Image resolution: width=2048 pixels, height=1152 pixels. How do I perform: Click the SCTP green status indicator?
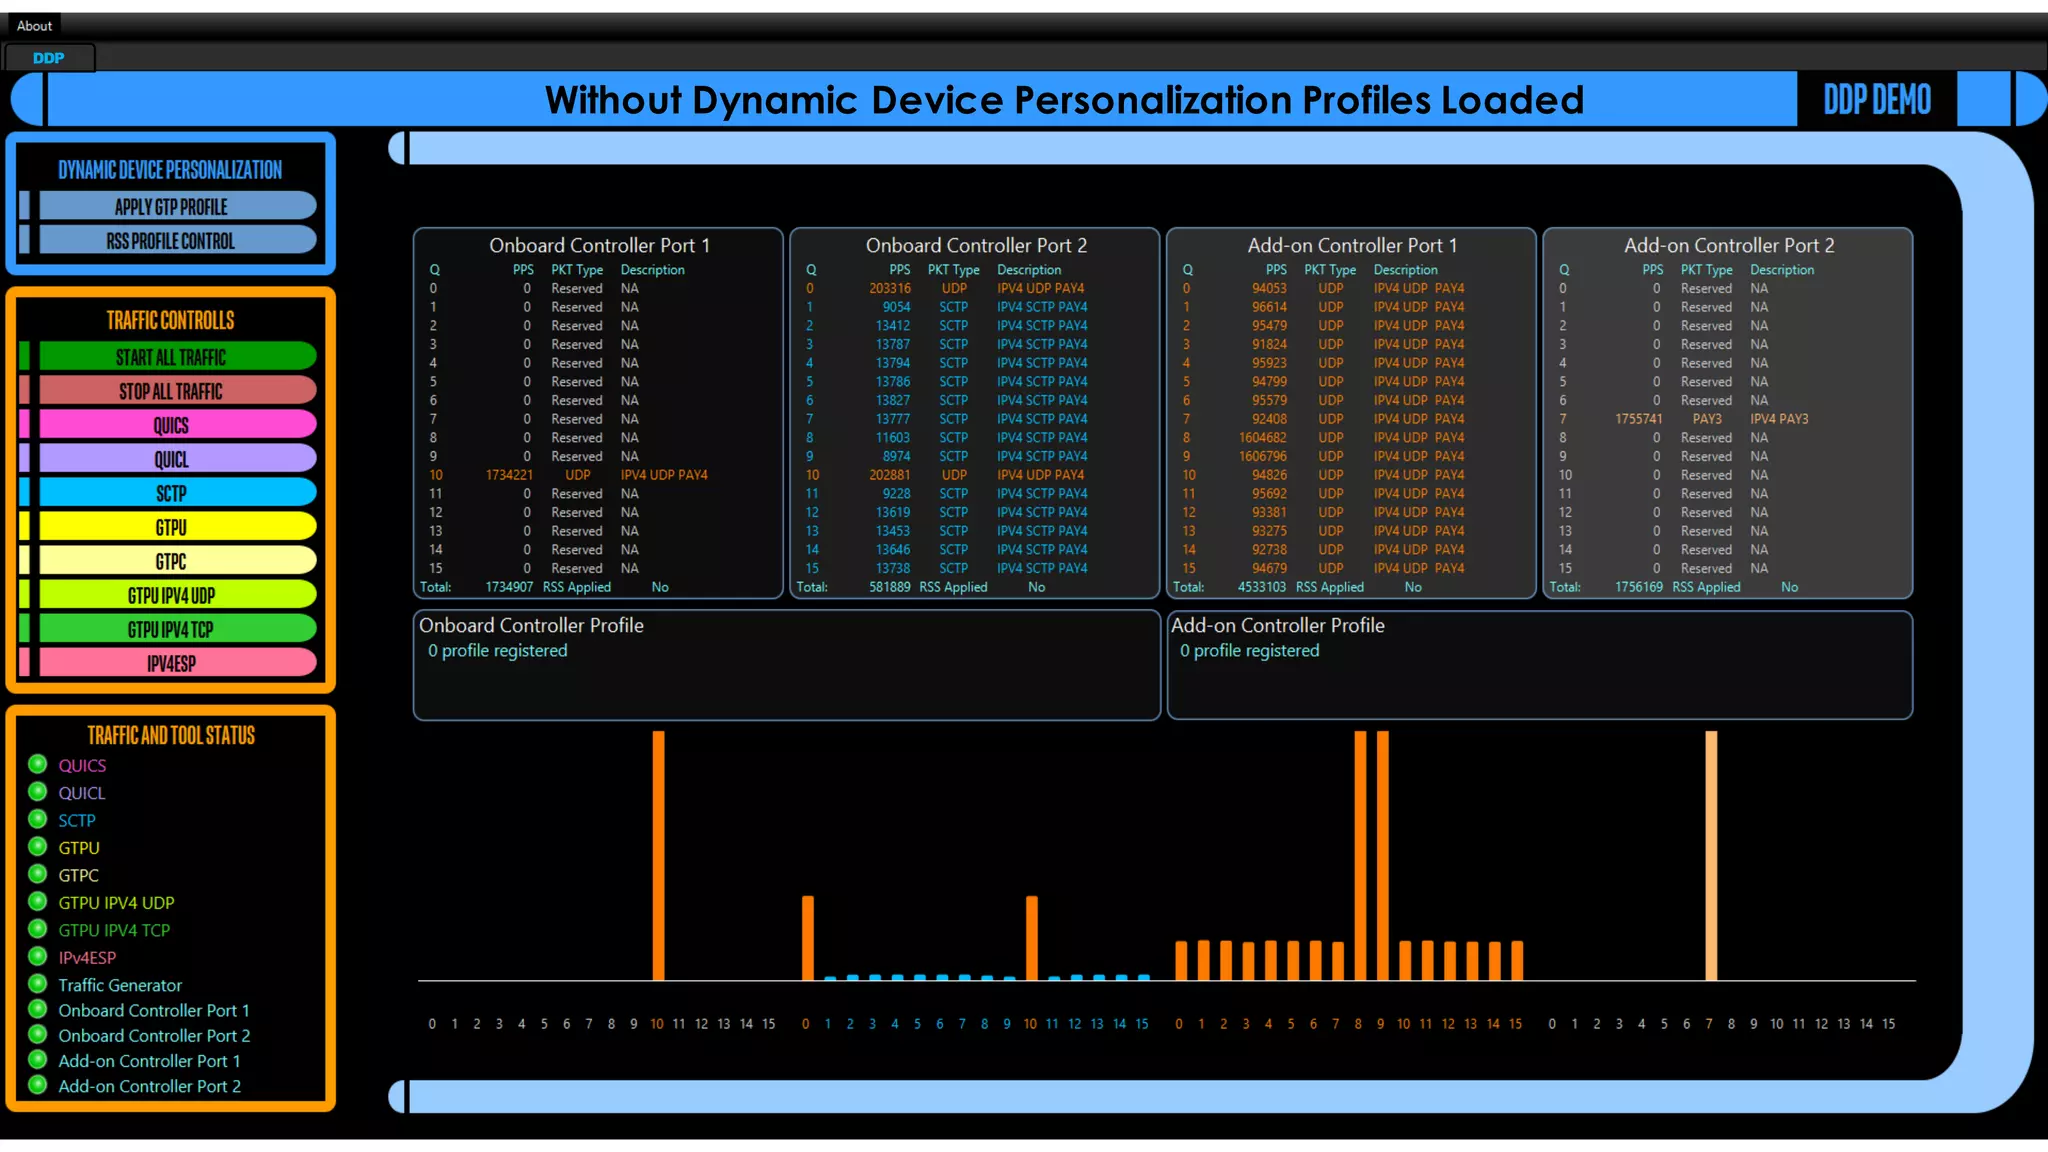(x=38, y=819)
